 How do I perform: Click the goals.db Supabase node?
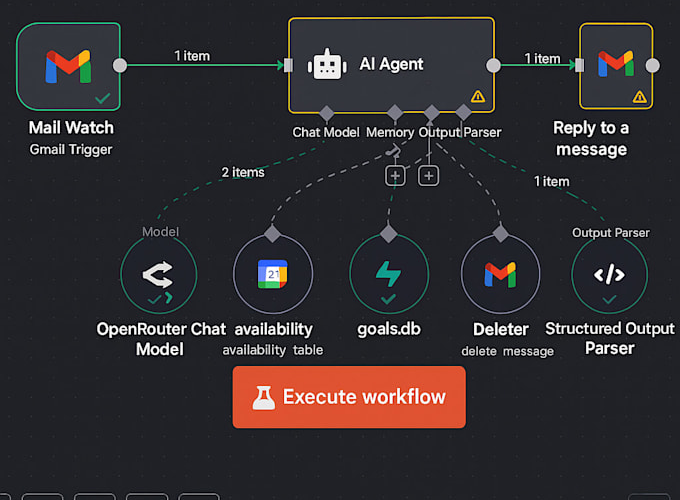pyautogui.click(x=389, y=274)
